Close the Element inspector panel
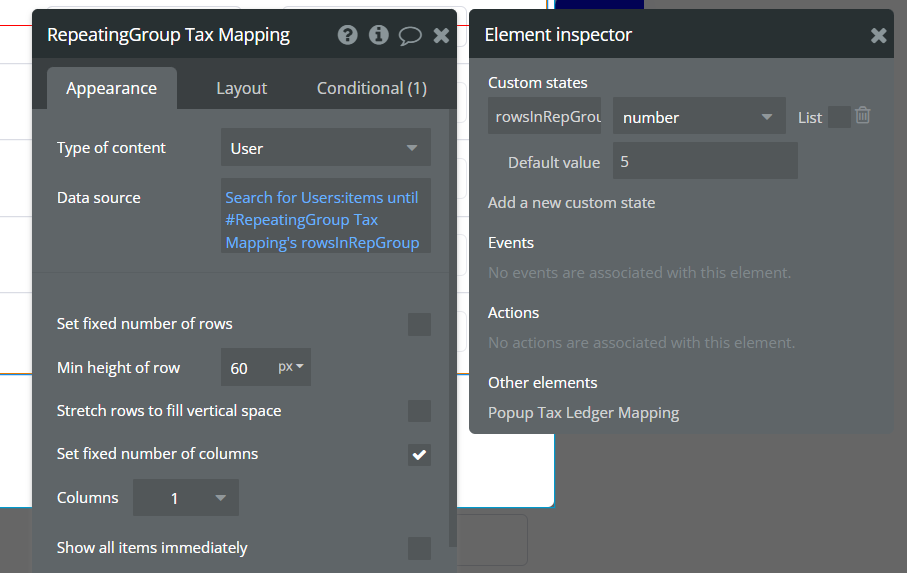 click(878, 35)
